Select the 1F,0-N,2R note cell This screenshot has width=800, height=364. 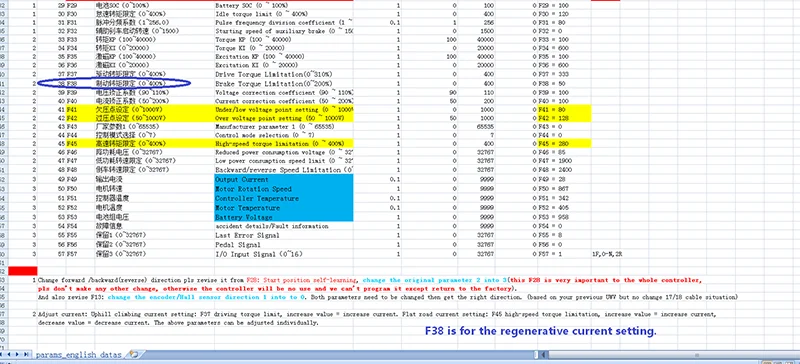[x=607, y=254]
